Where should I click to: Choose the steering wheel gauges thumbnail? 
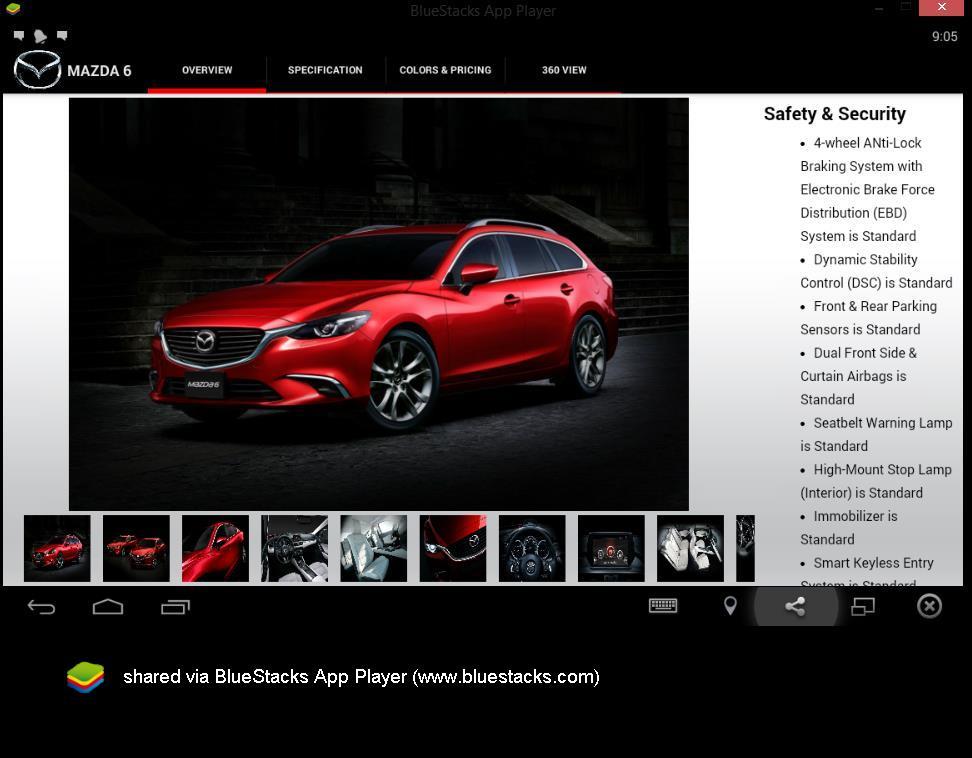click(532, 548)
